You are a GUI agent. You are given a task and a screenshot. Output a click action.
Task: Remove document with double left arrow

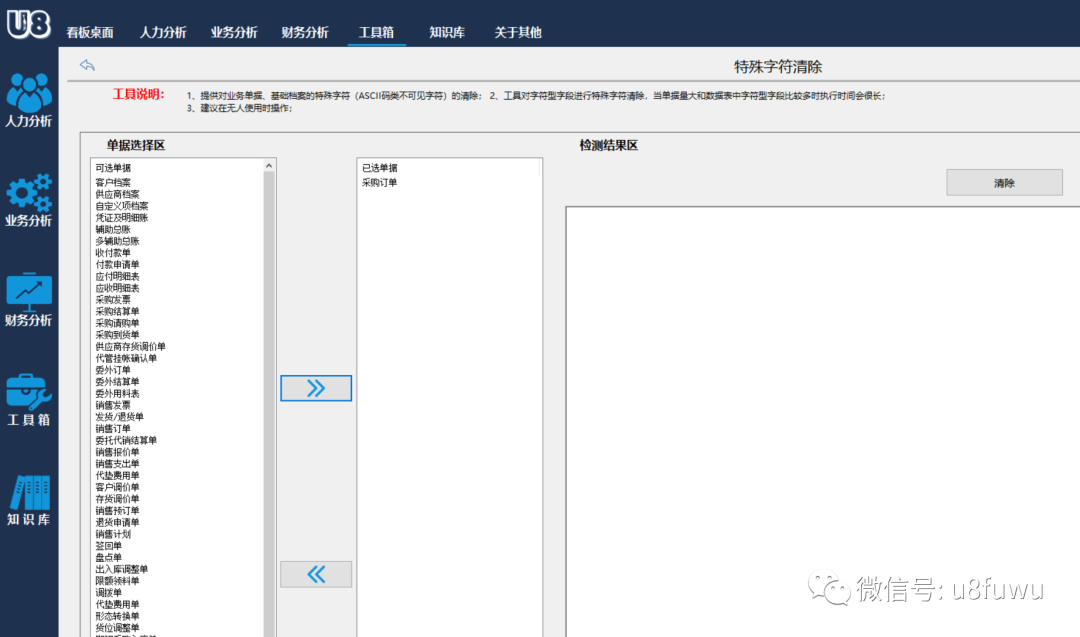[x=316, y=574]
